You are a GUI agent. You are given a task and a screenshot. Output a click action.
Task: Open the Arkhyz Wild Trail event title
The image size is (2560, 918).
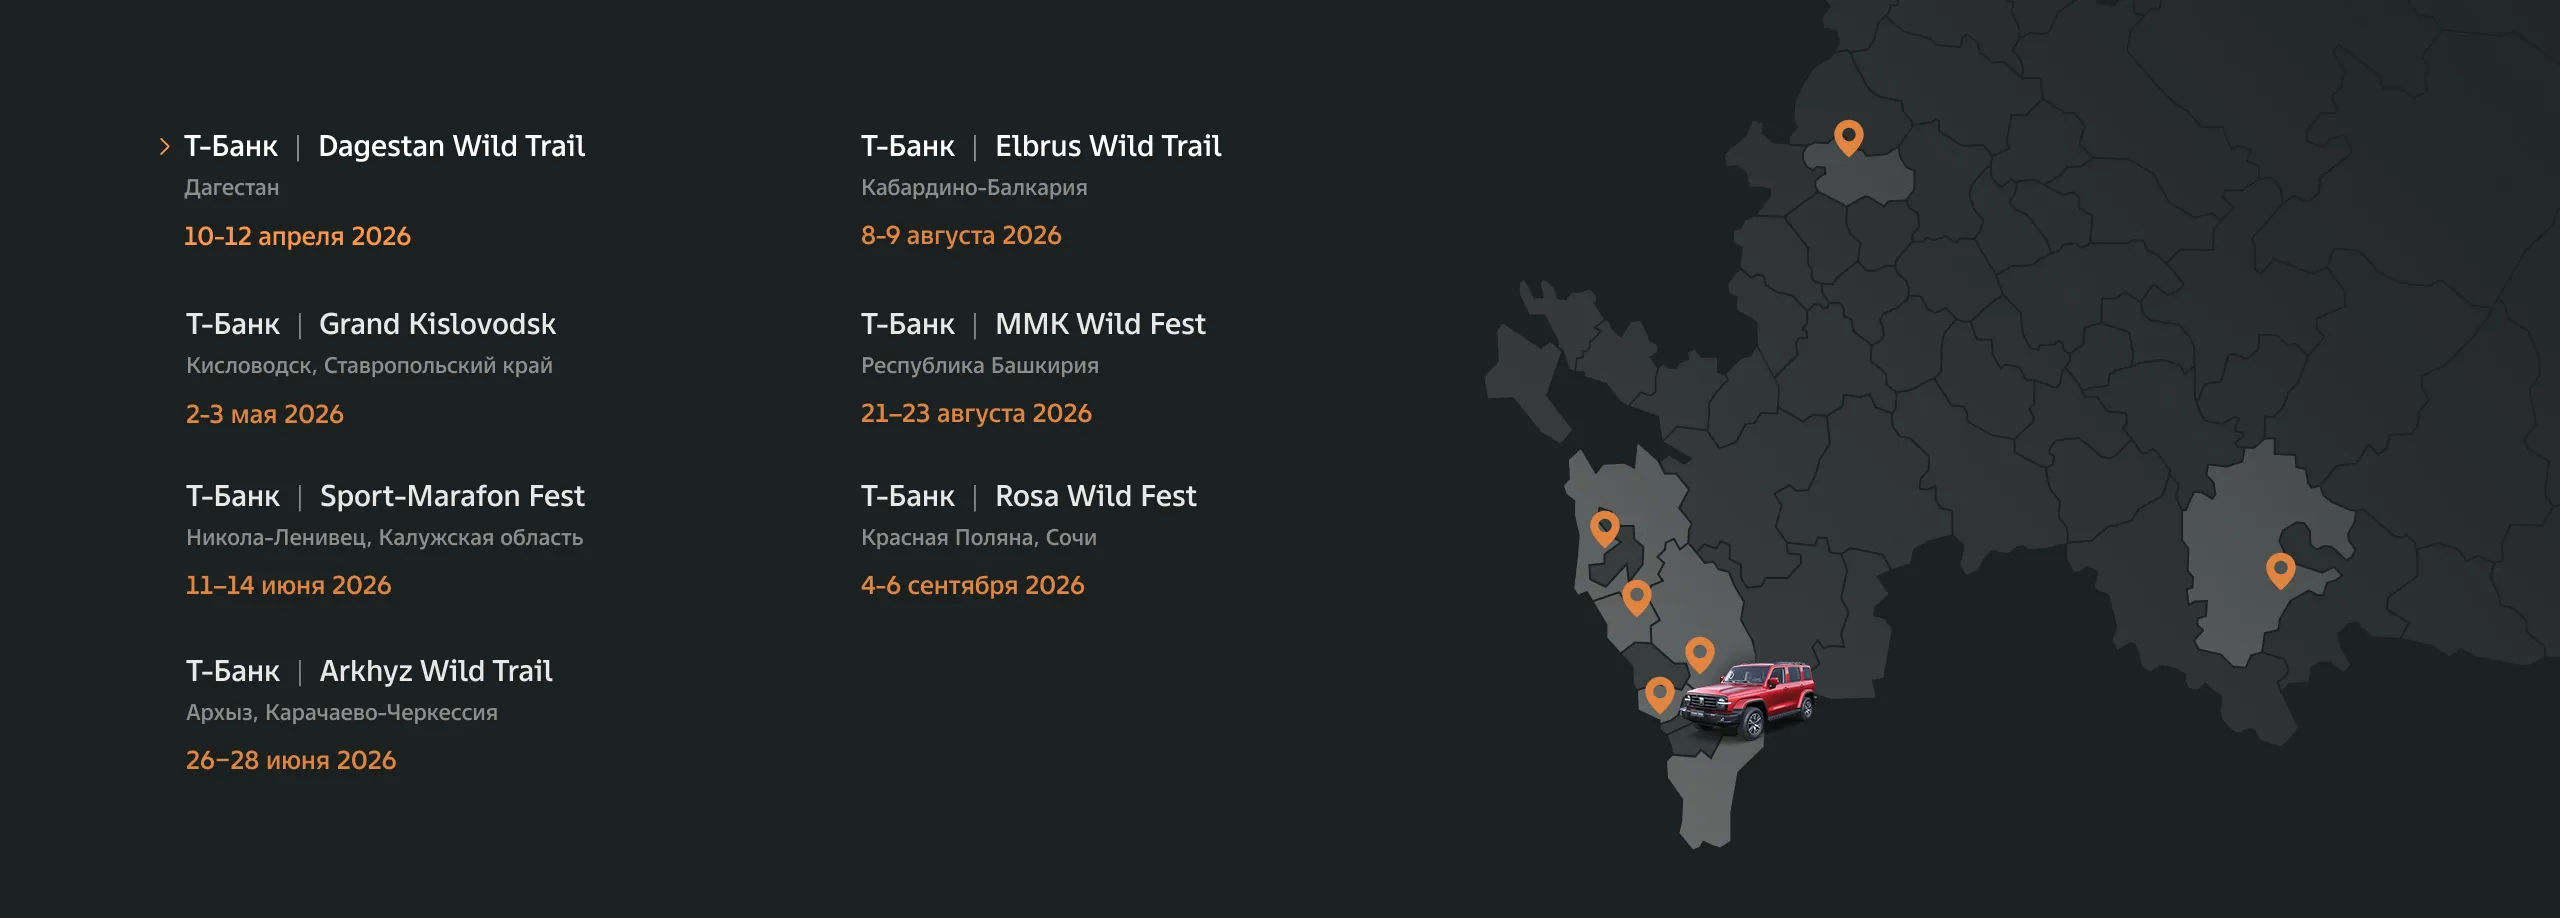pyautogui.click(x=436, y=672)
